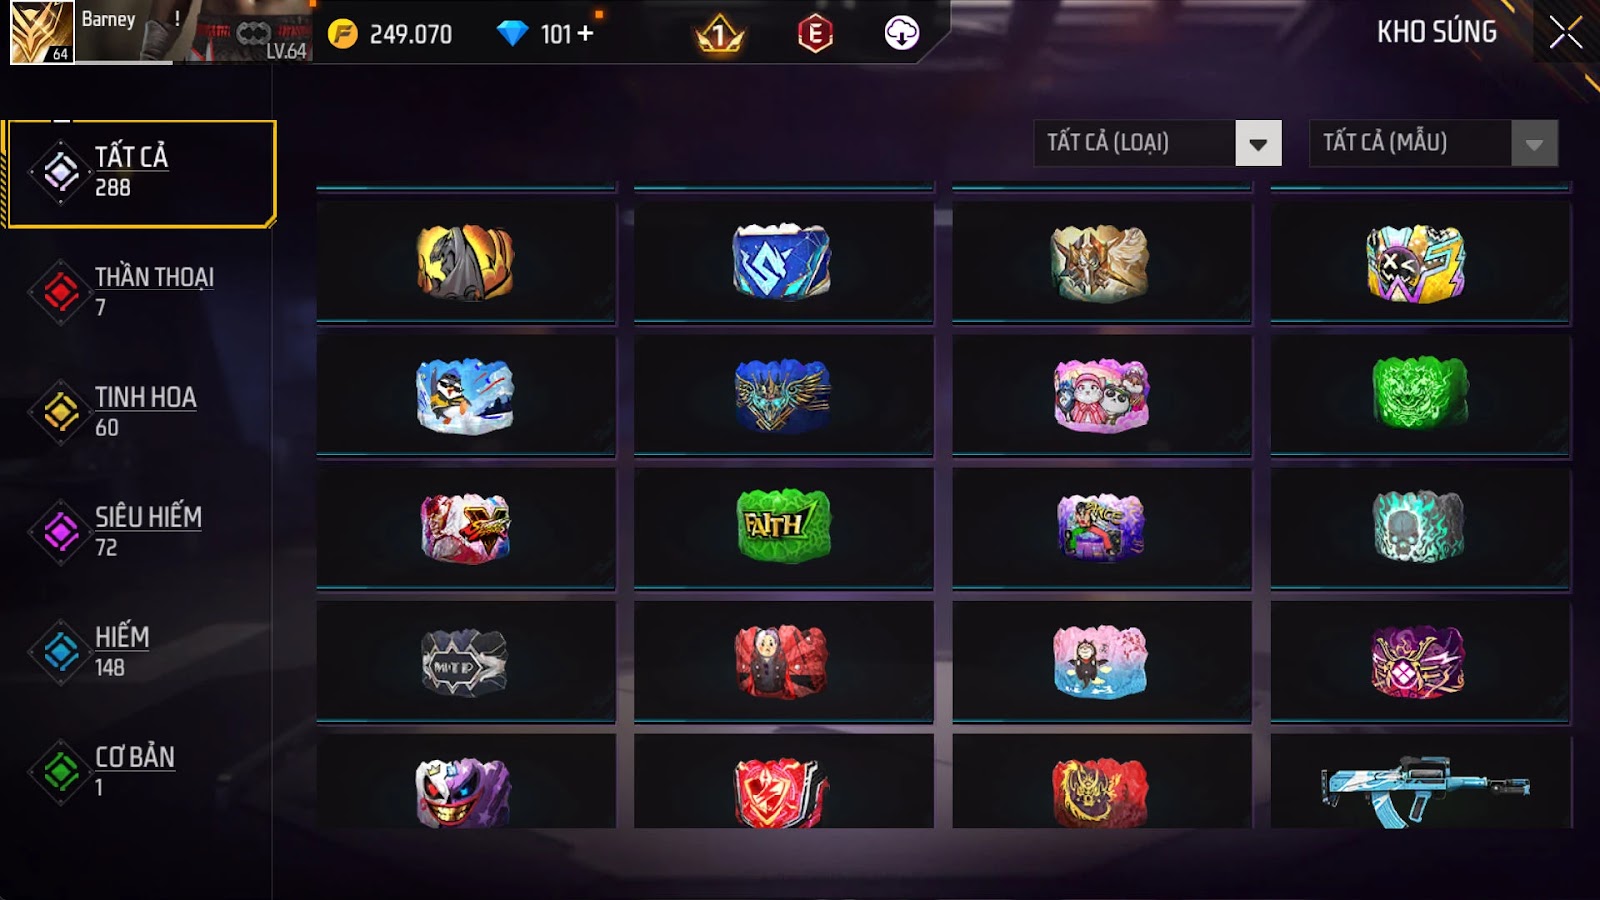The width and height of the screenshot is (1600, 900).
Task: Add diamonds with the plus sign
Action: click(x=586, y=34)
